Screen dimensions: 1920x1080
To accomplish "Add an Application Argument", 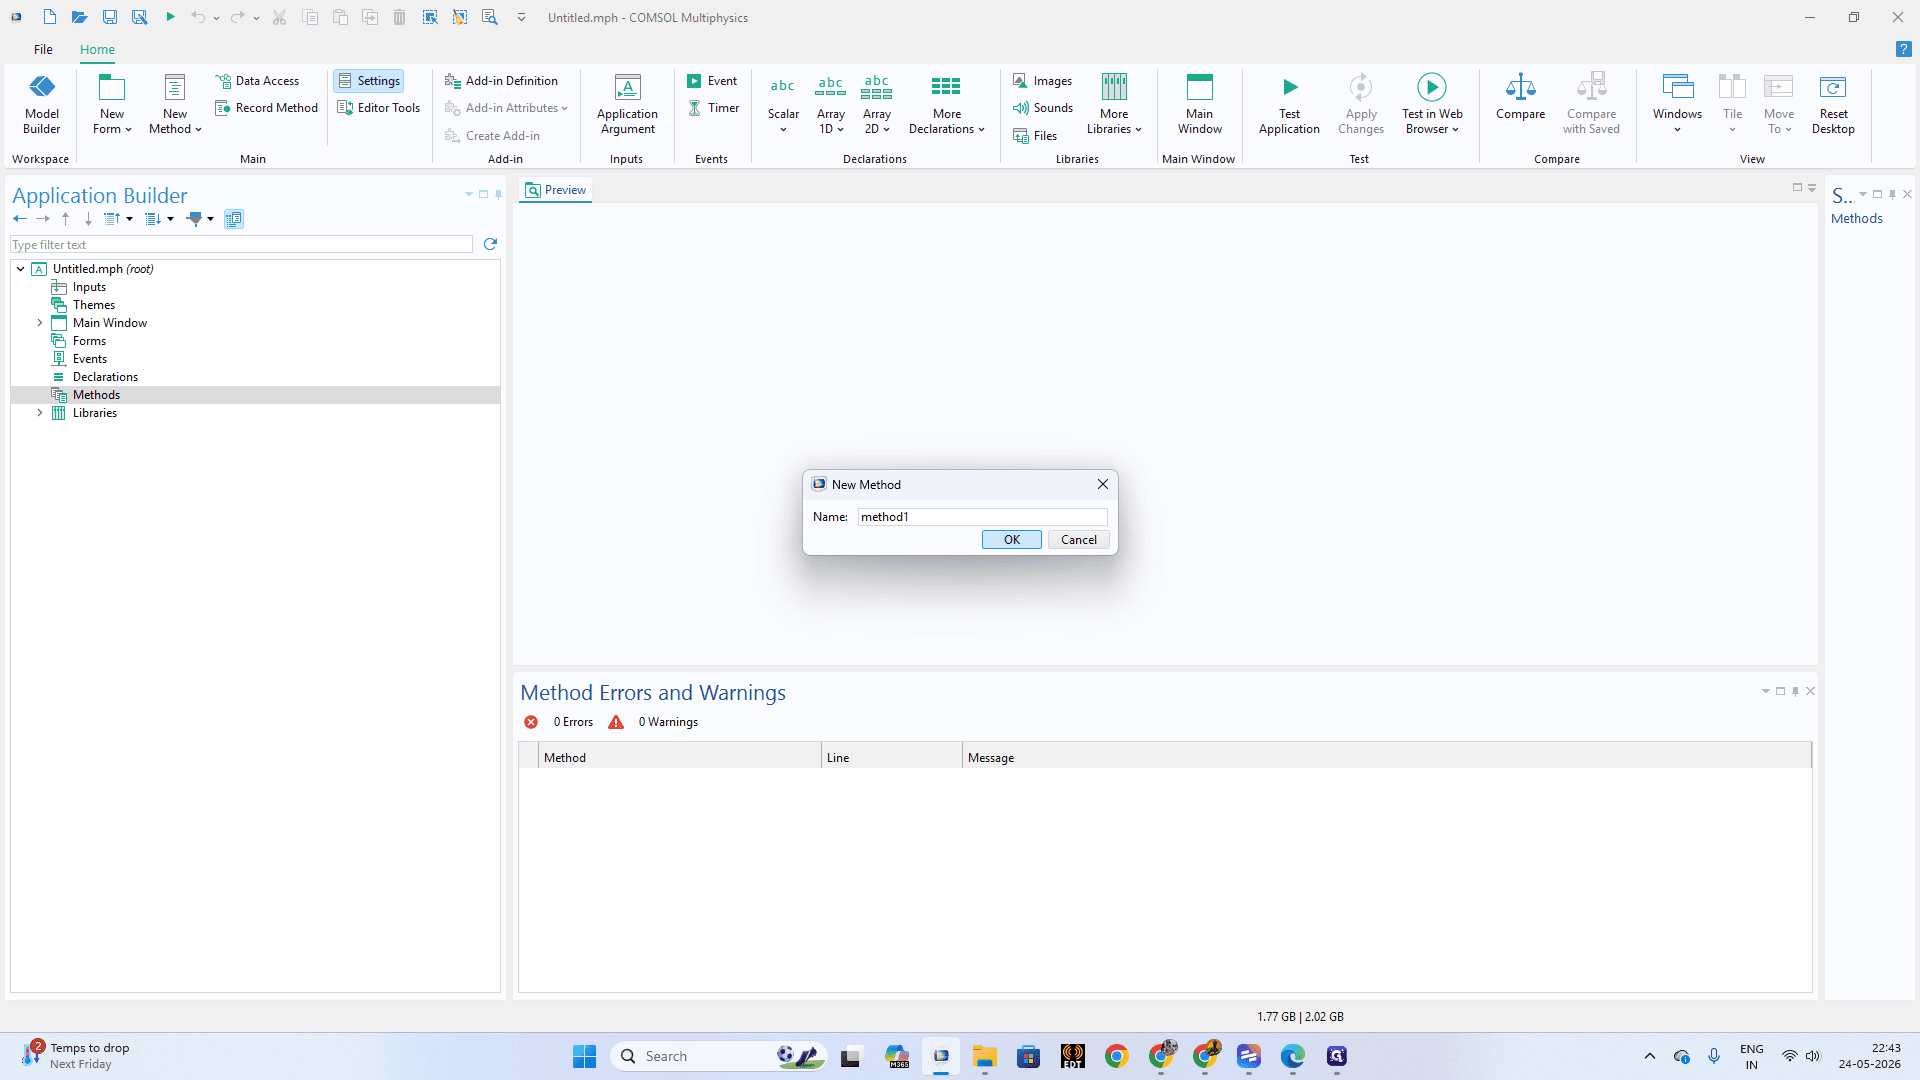I will tap(627, 104).
